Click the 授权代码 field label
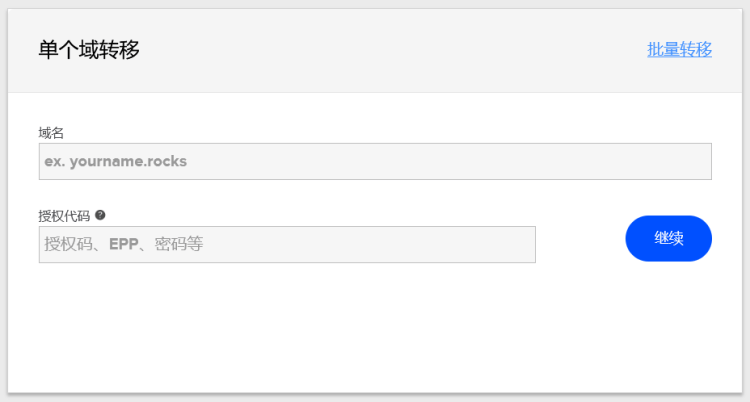The image size is (750, 402). point(64,216)
